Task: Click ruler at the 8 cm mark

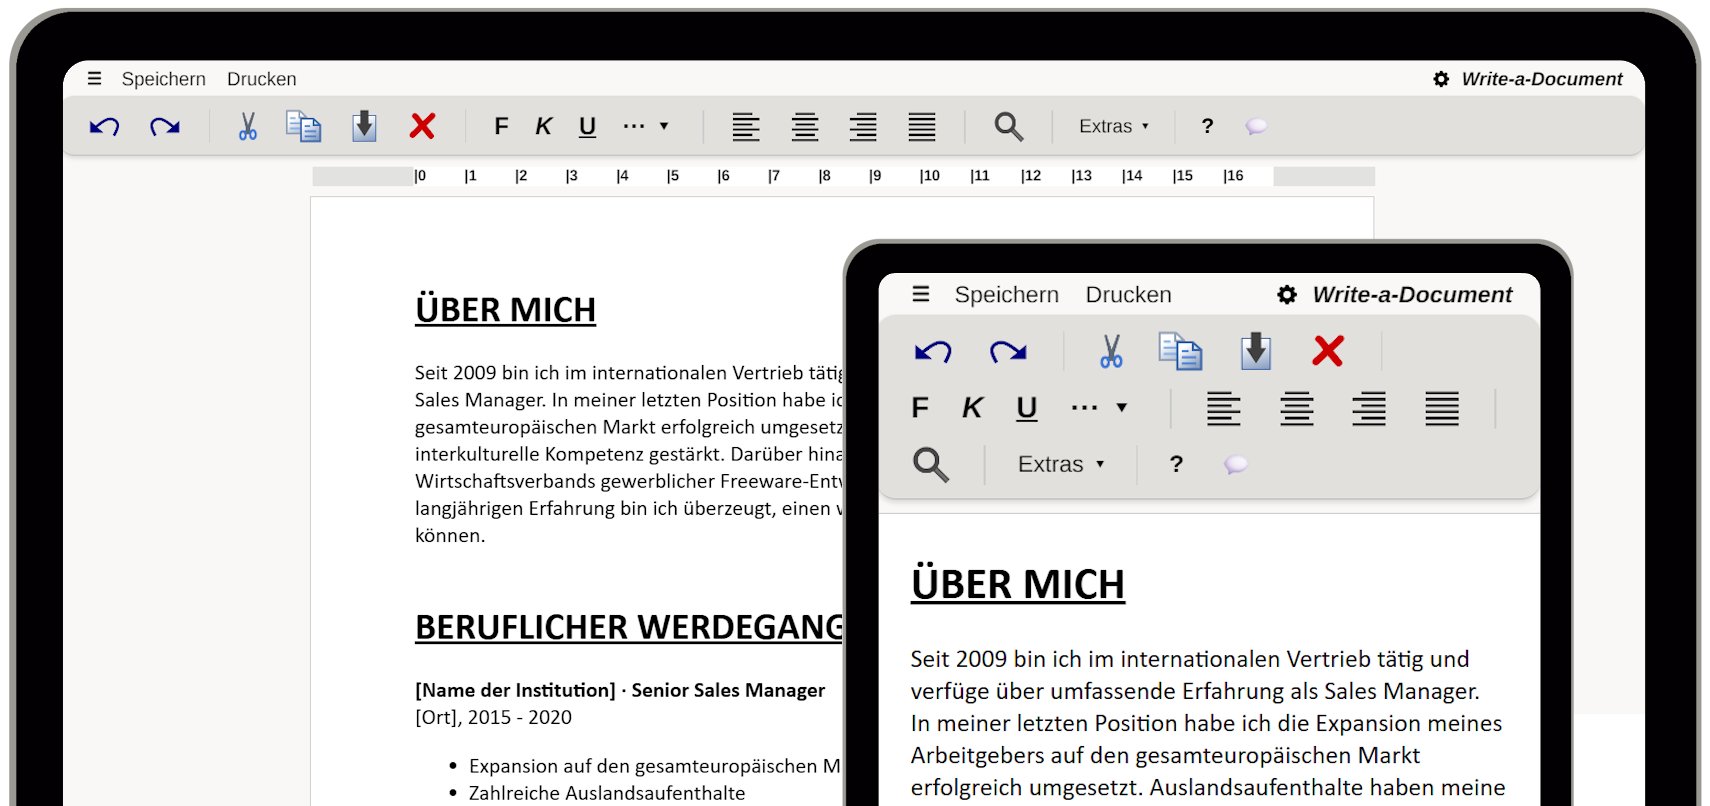Action: (825, 176)
